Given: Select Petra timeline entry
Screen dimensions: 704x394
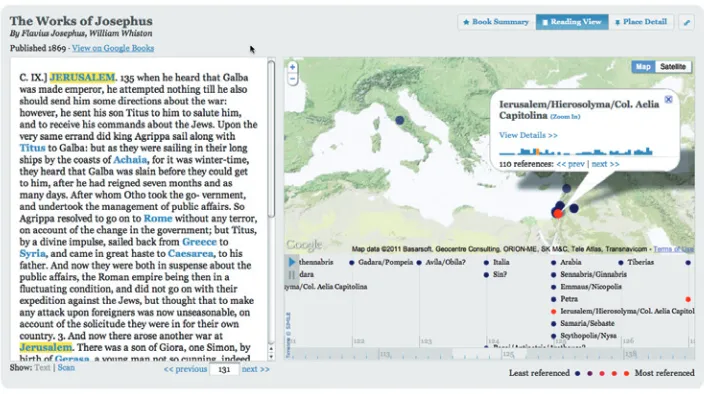Looking at the screenshot, I should point(568,299).
